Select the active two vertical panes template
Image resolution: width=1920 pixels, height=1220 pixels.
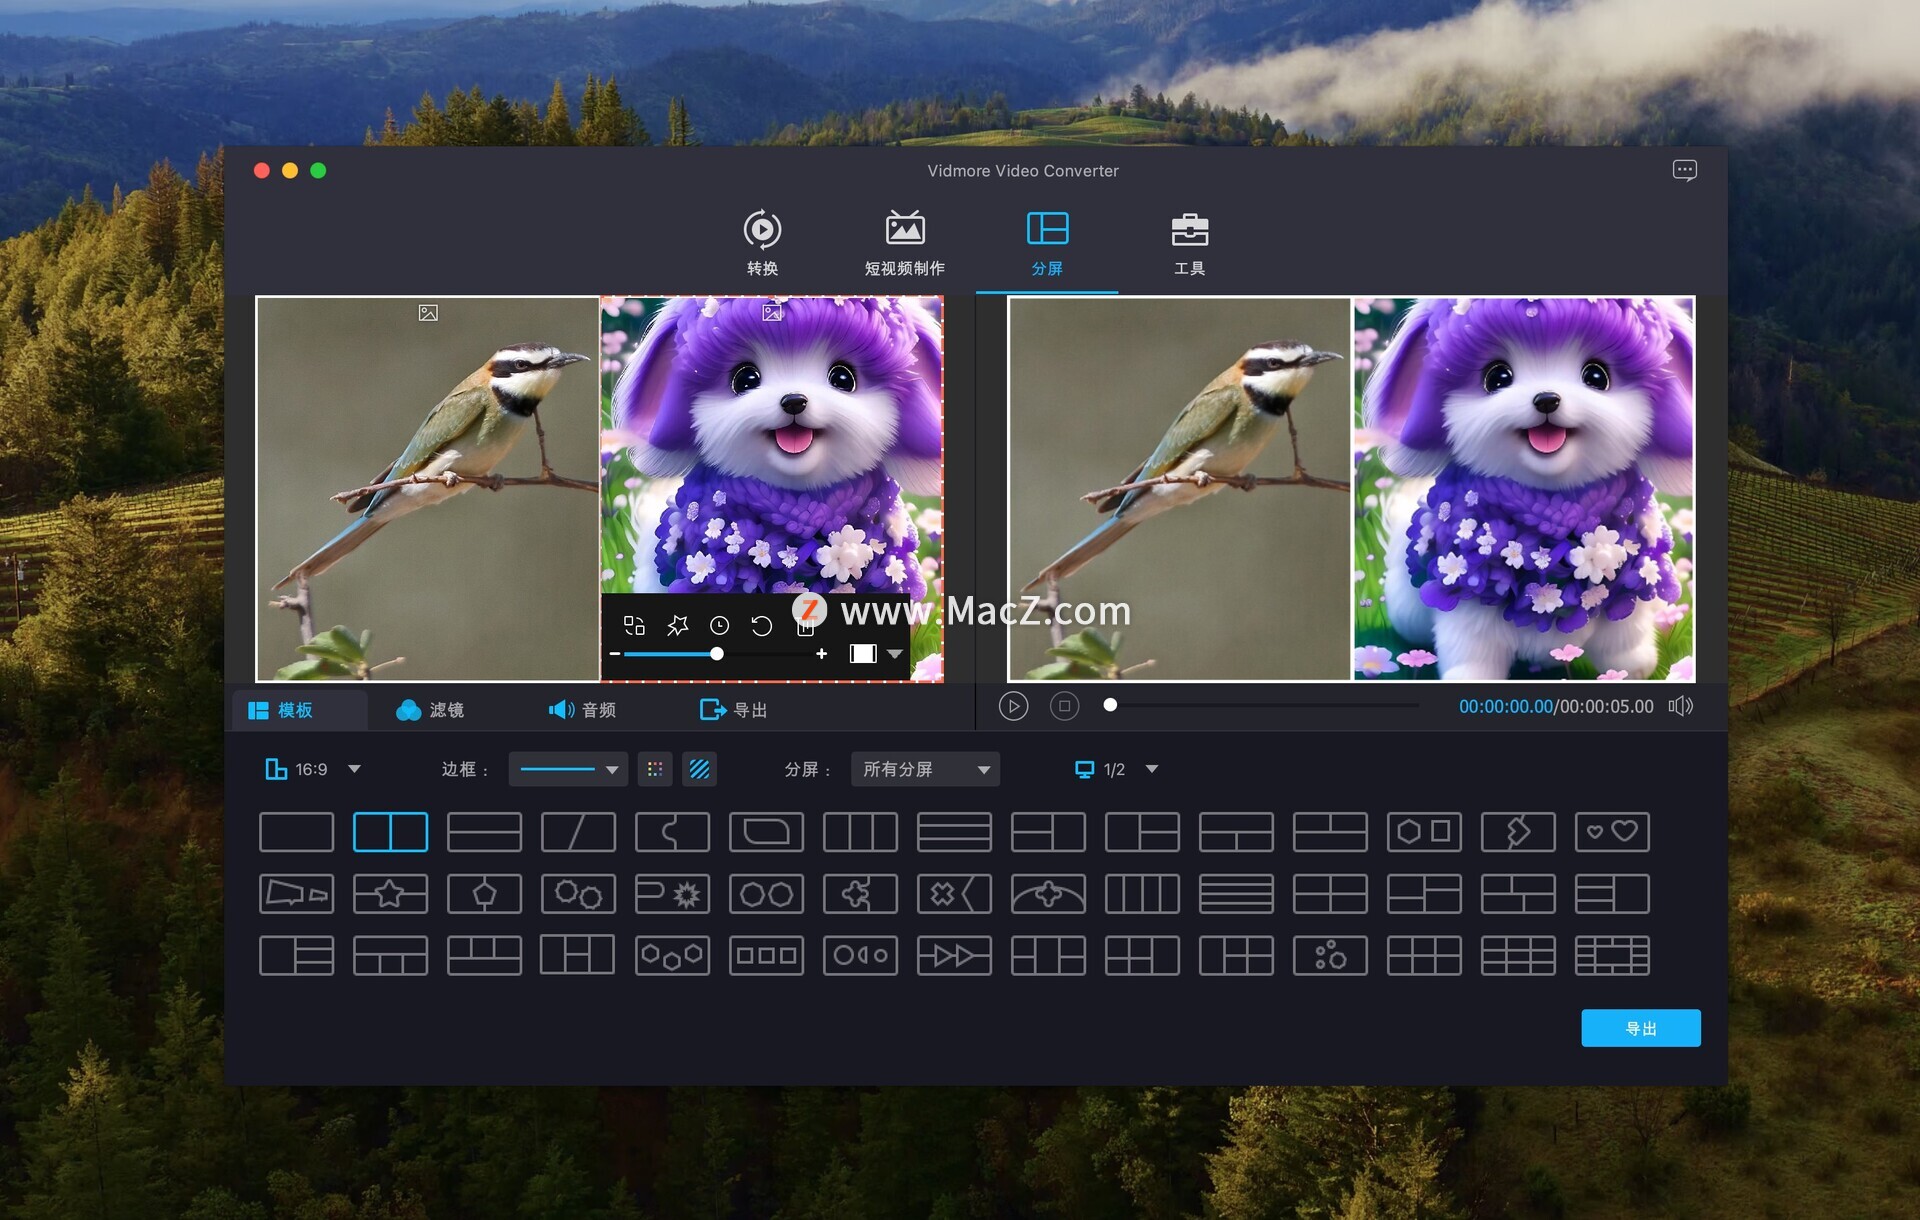pyautogui.click(x=390, y=832)
